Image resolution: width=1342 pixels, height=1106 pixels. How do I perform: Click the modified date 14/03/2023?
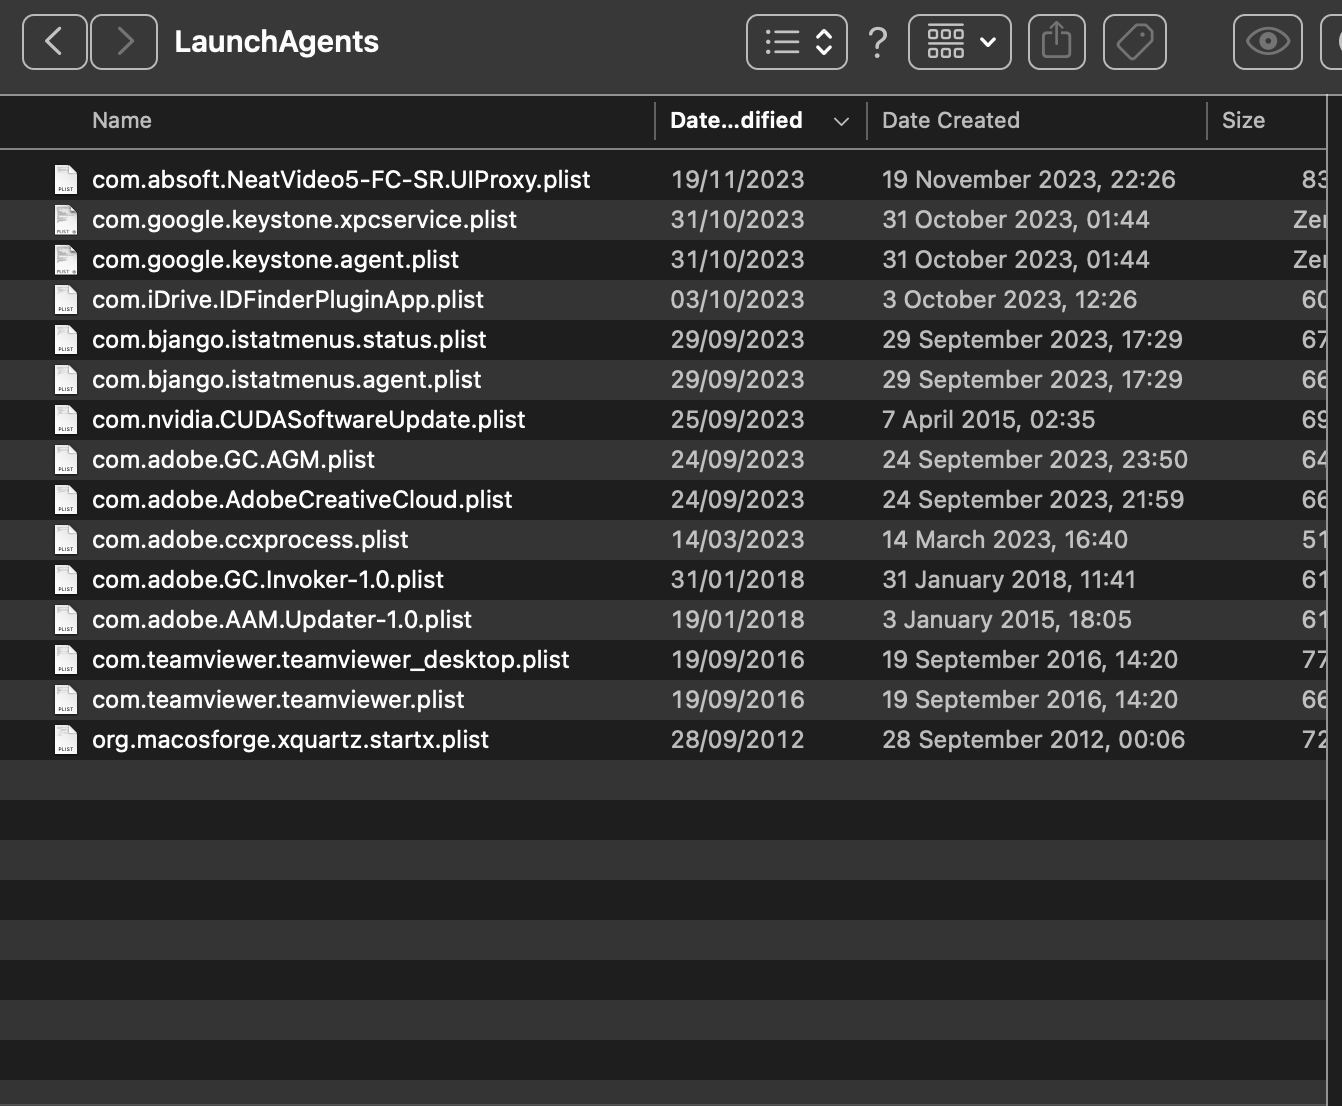pos(737,540)
